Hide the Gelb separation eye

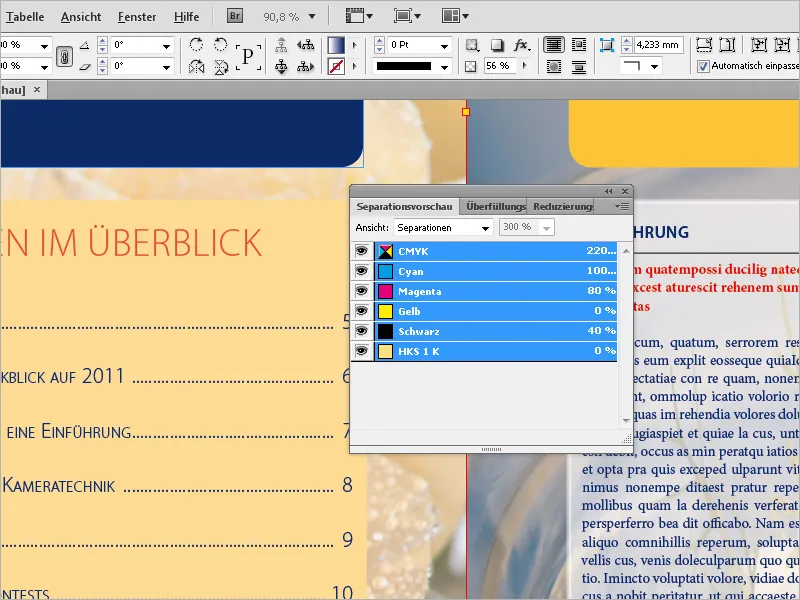point(362,311)
